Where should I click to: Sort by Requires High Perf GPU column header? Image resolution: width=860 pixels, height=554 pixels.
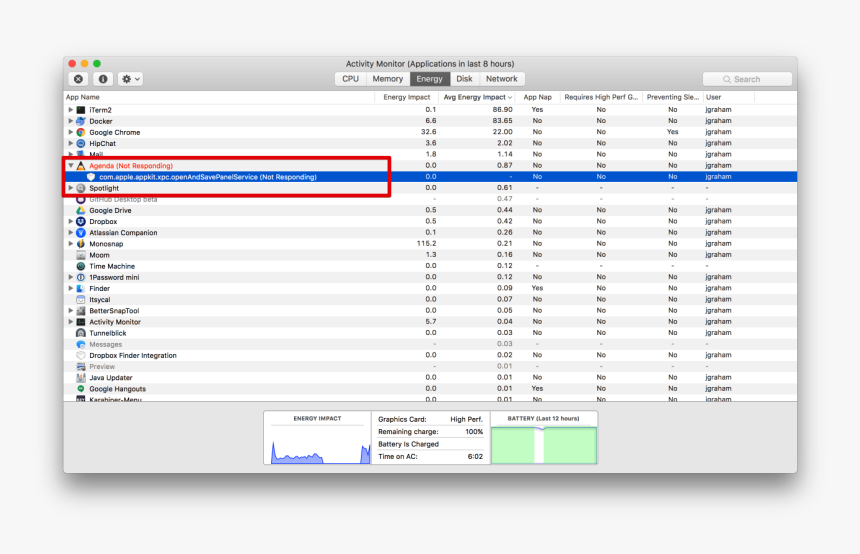pyautogui.click(x=601, y=97)
